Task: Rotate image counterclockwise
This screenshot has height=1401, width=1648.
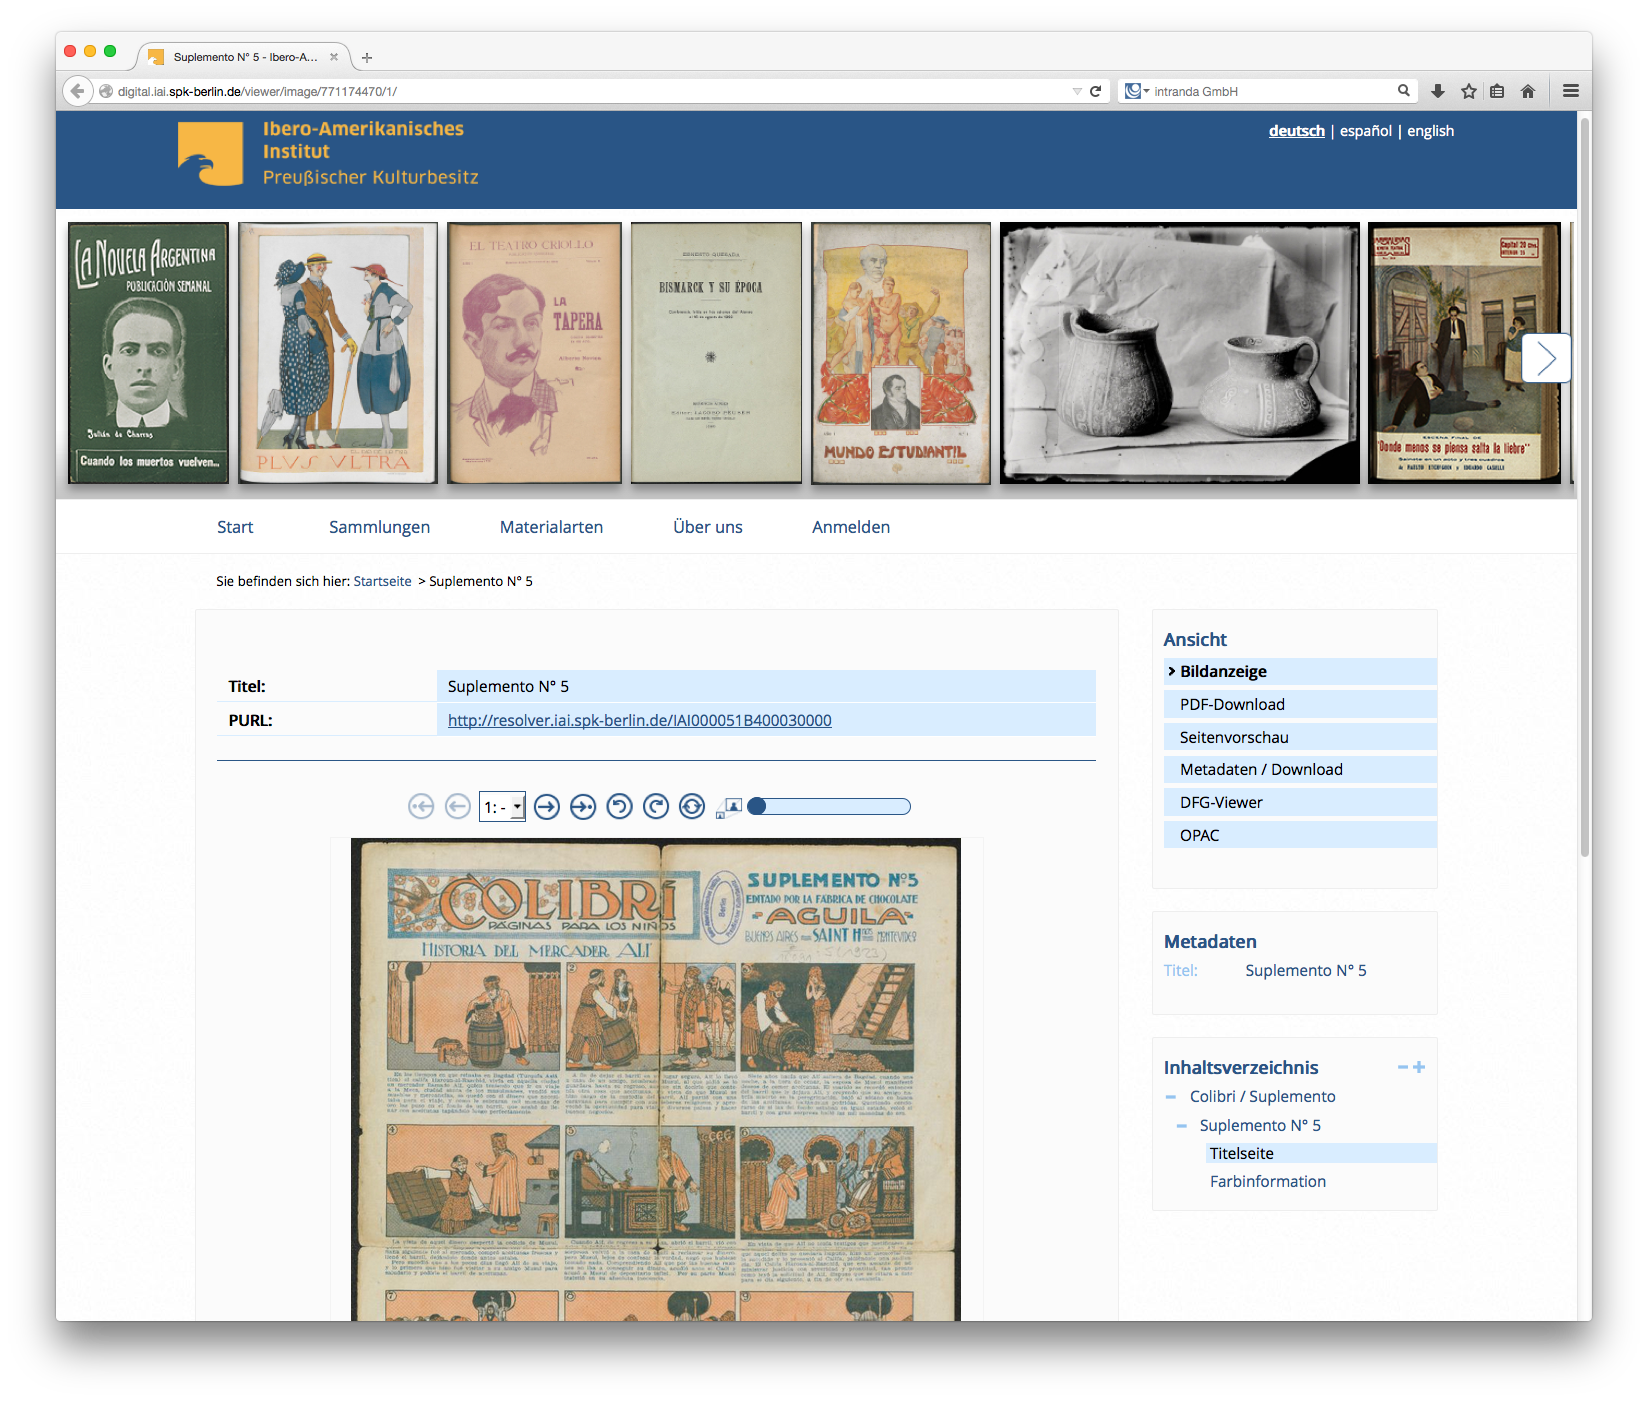Action: coord(620,806)
